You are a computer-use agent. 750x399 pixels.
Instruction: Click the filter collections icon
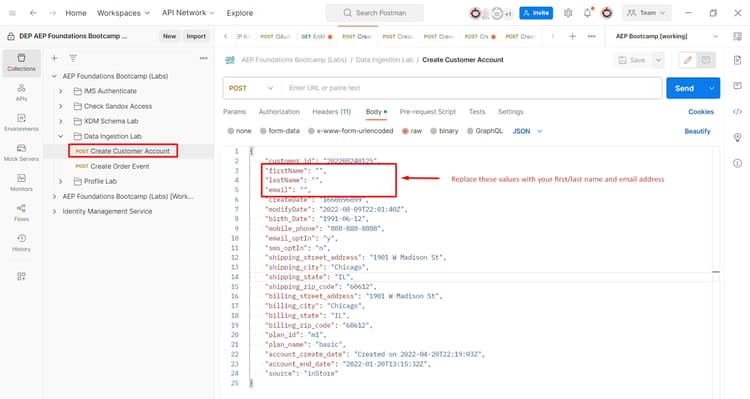[x=73, y=58]
